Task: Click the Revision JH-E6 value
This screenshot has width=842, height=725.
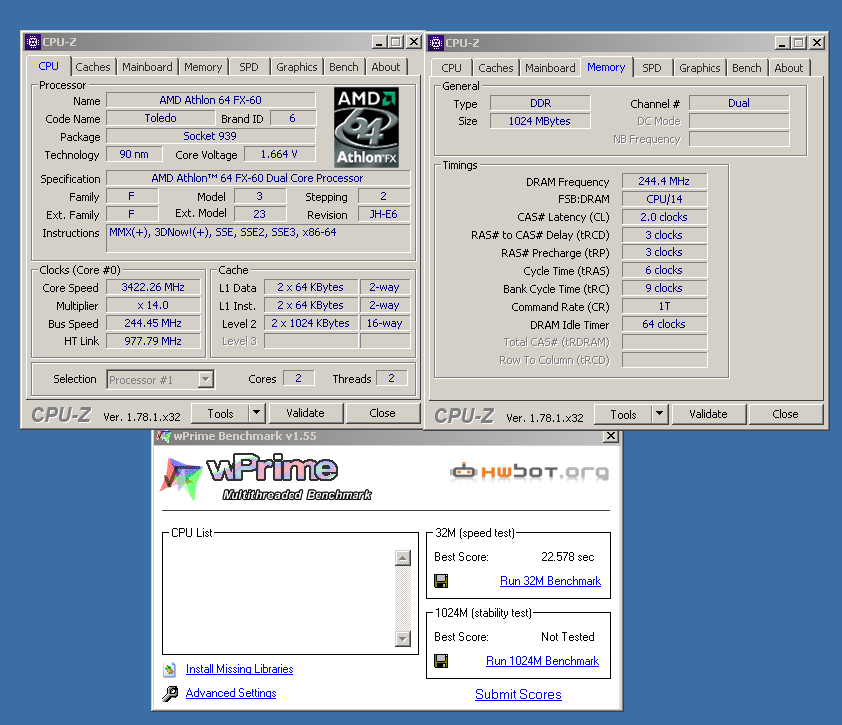Action: 383,214
